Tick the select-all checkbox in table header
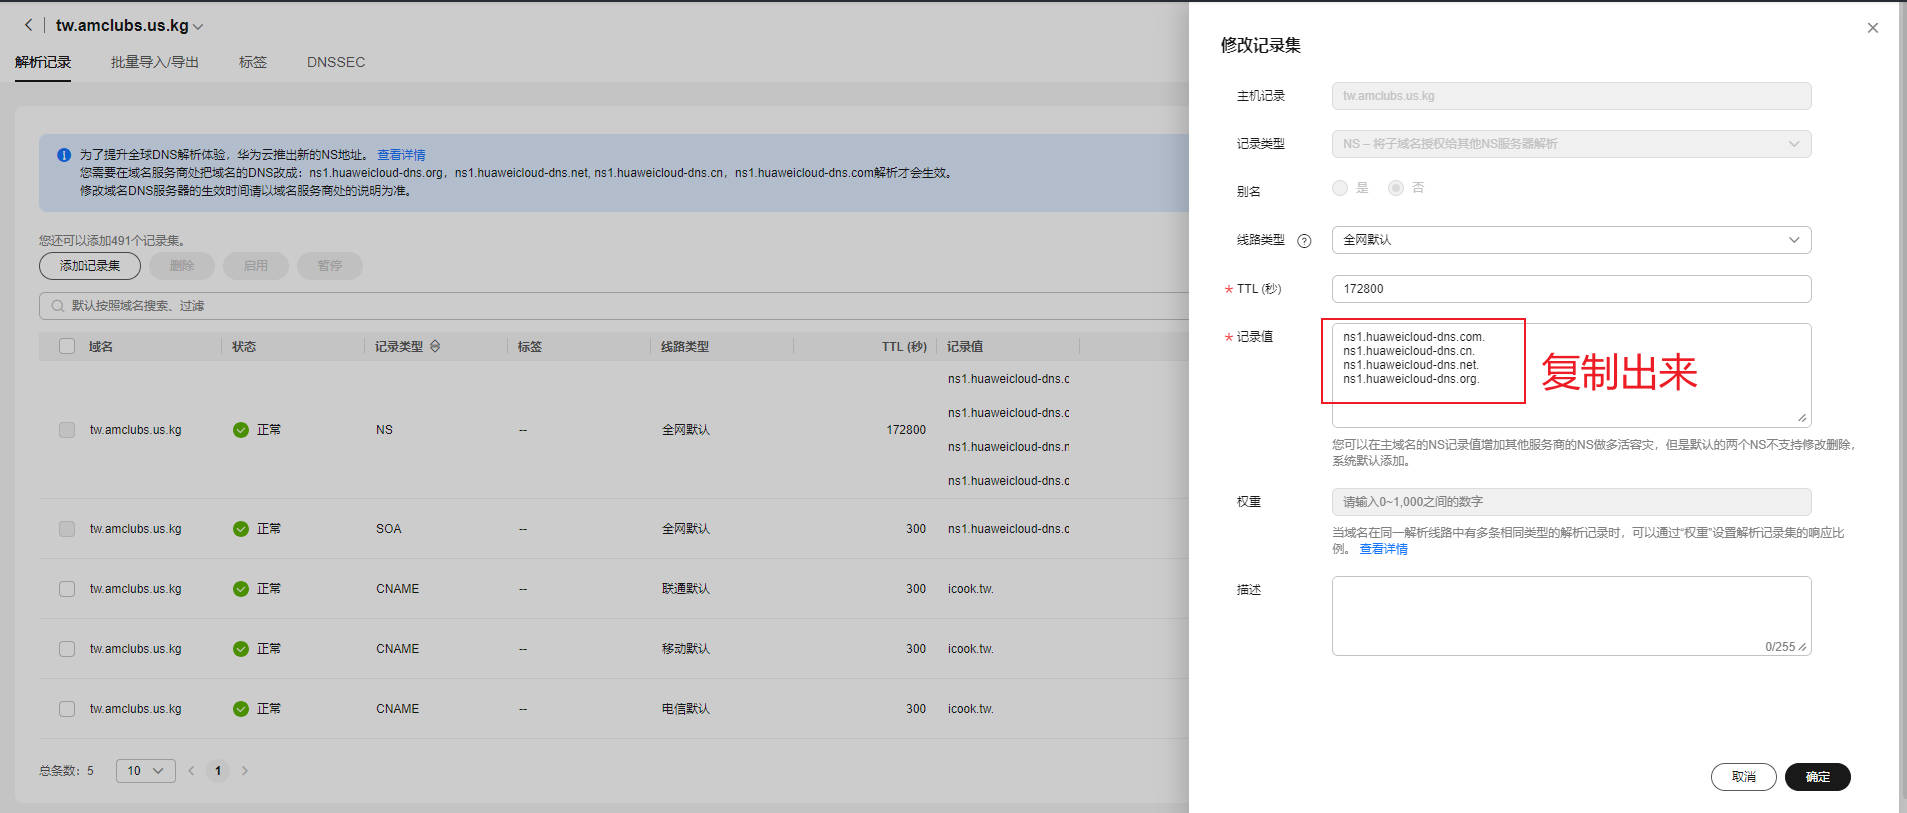 pyautogui.click(x=67, y=346)
